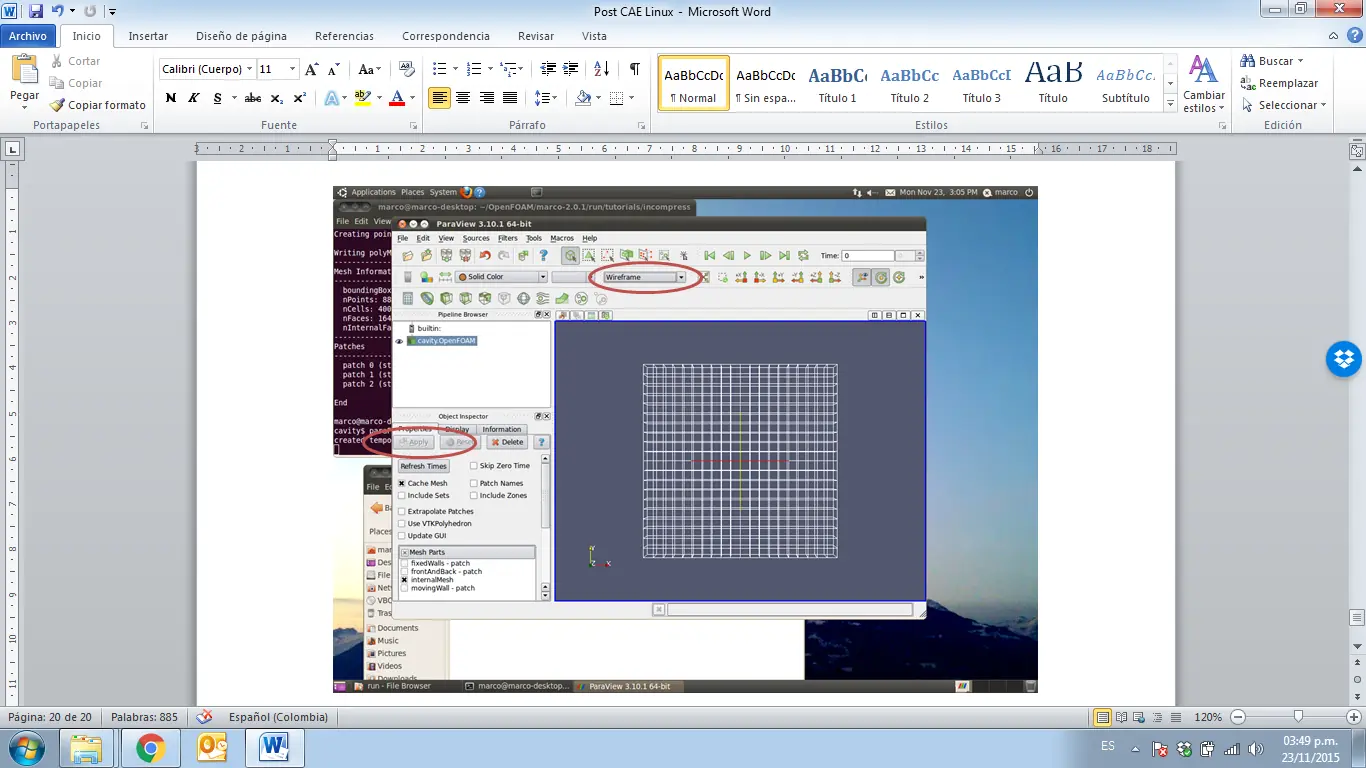This screenshot has width=1366, height=768.
Task: Click the Palabras: 885 word count
Action: (145, 717)
